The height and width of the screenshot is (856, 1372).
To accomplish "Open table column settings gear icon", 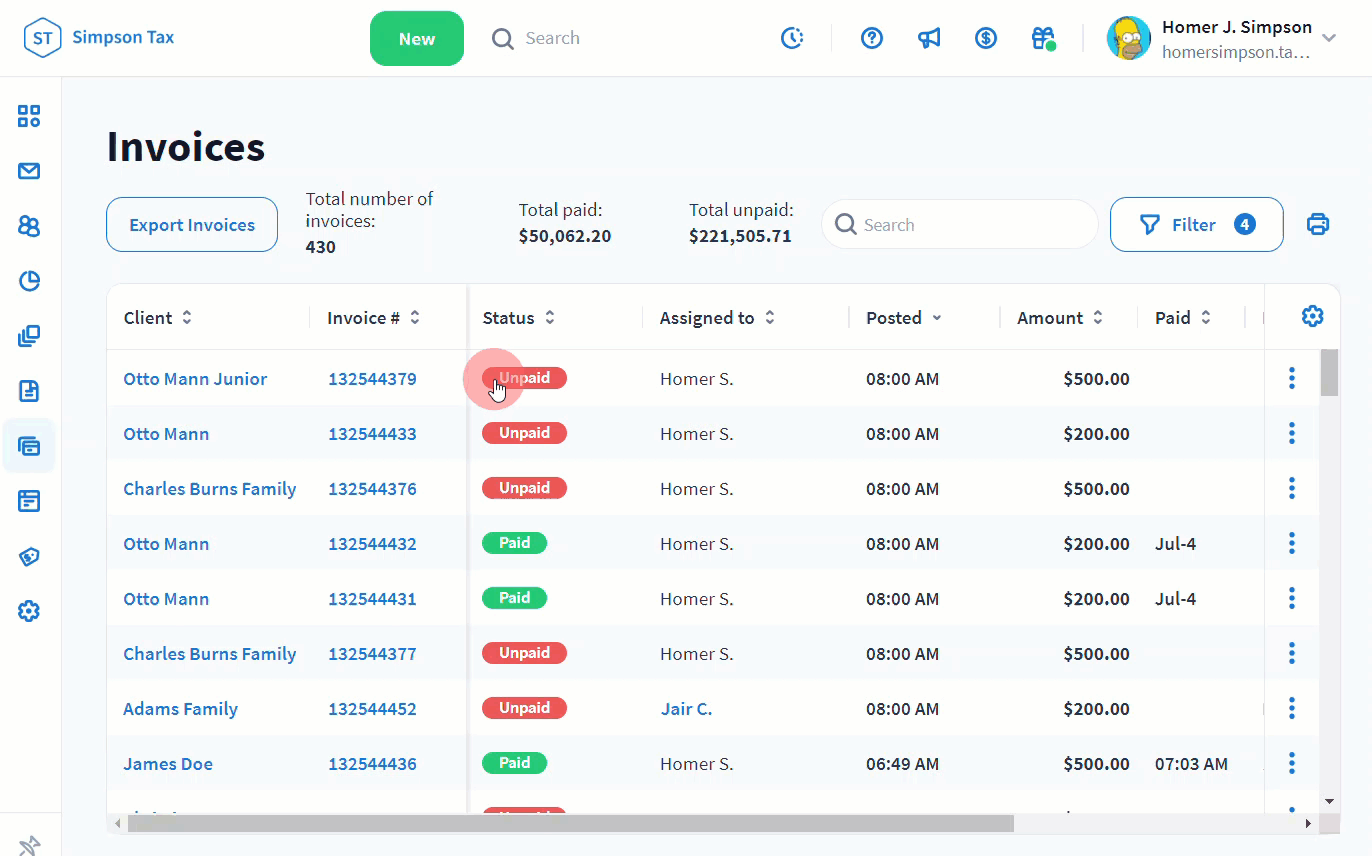I will click(1312, 317).
